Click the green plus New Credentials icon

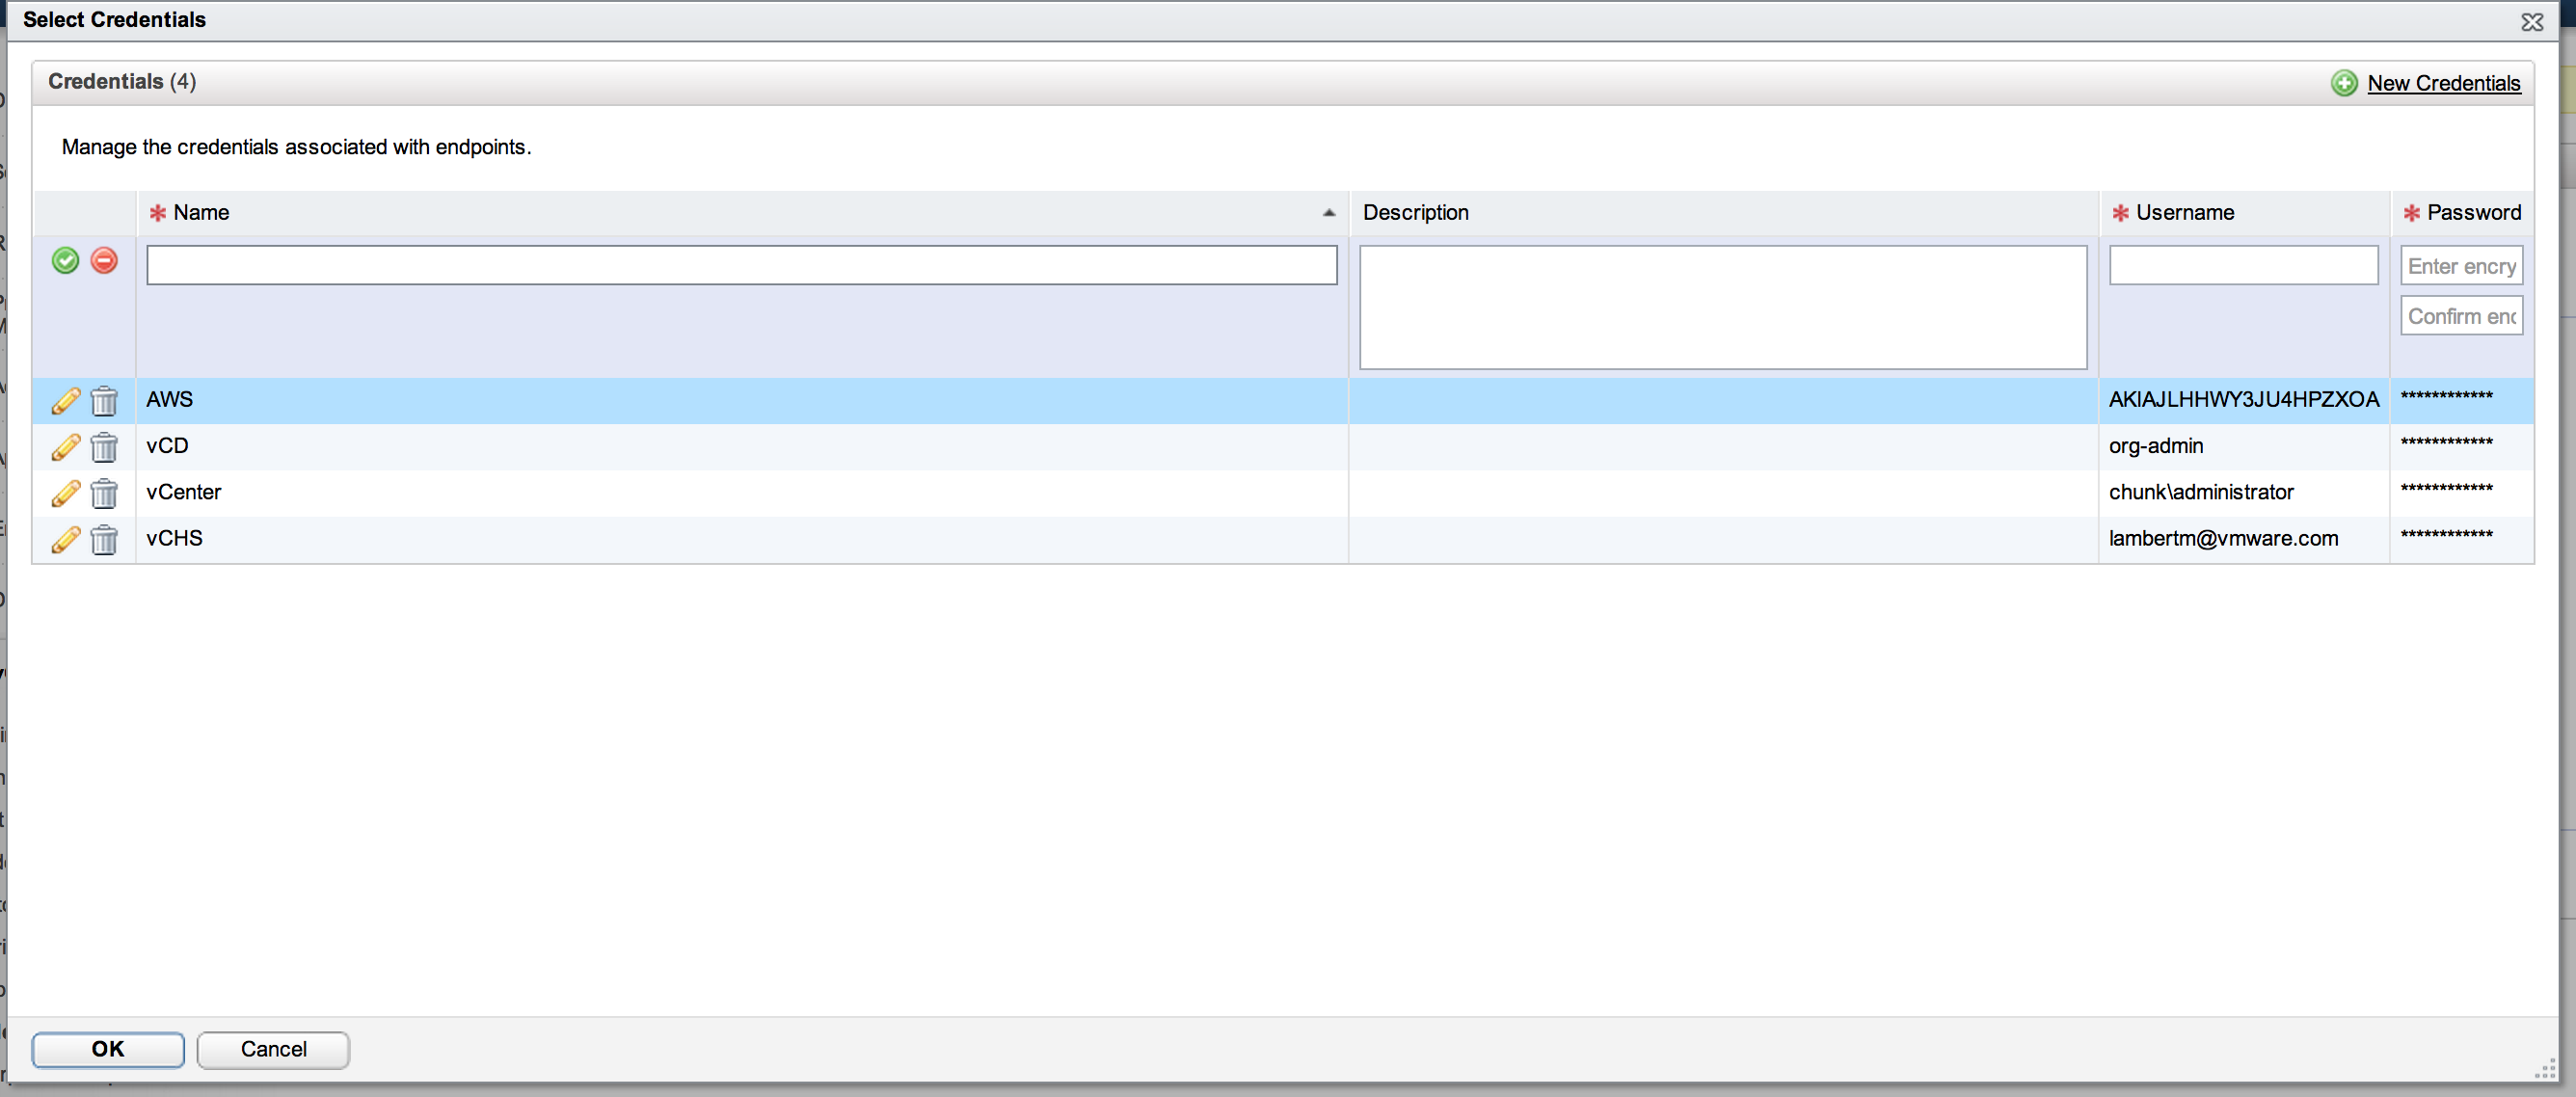coord(2344,83)
